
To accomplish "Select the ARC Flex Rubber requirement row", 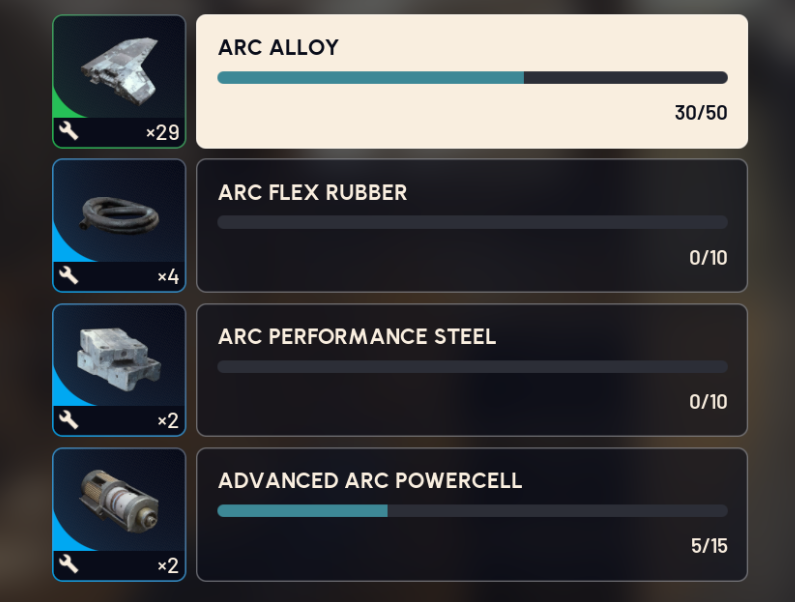I will pyautogui.click(x=471, y=225).
